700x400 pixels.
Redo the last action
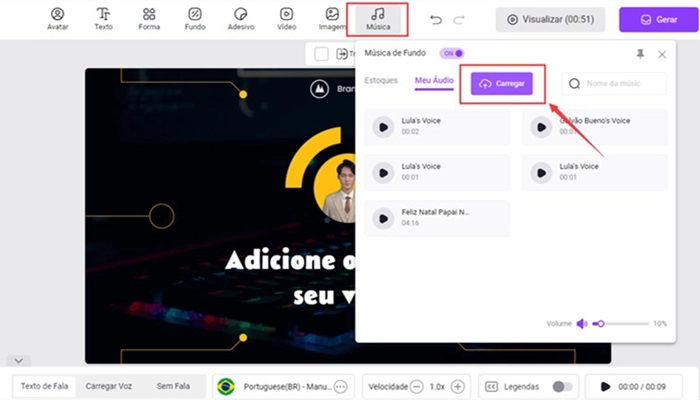(x=458, y=20)
